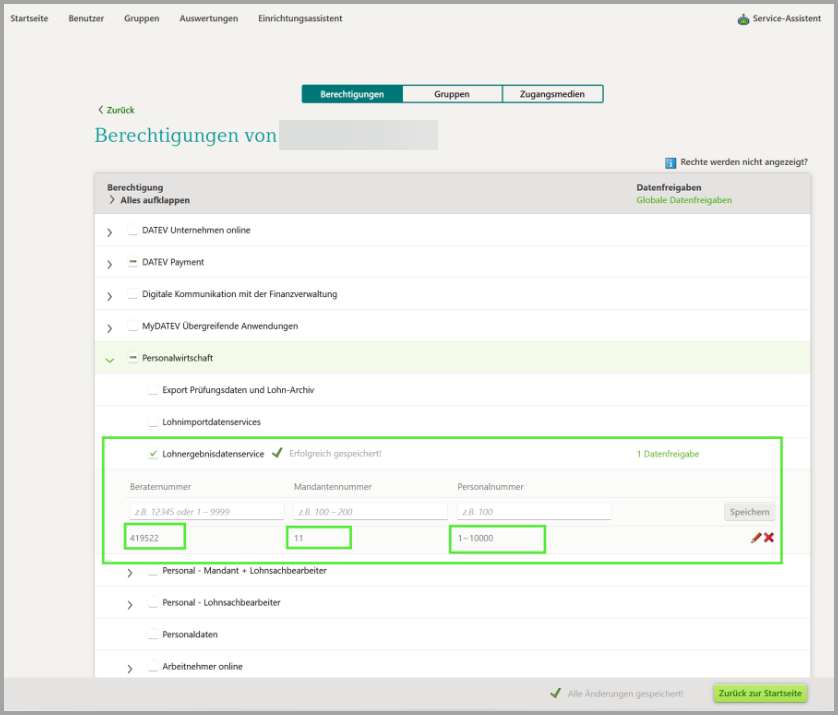The height and width of the screenshot is (715, 838).
Task: Collapse the Personalwirtschaft section
Action: click(x=110, y=358)
